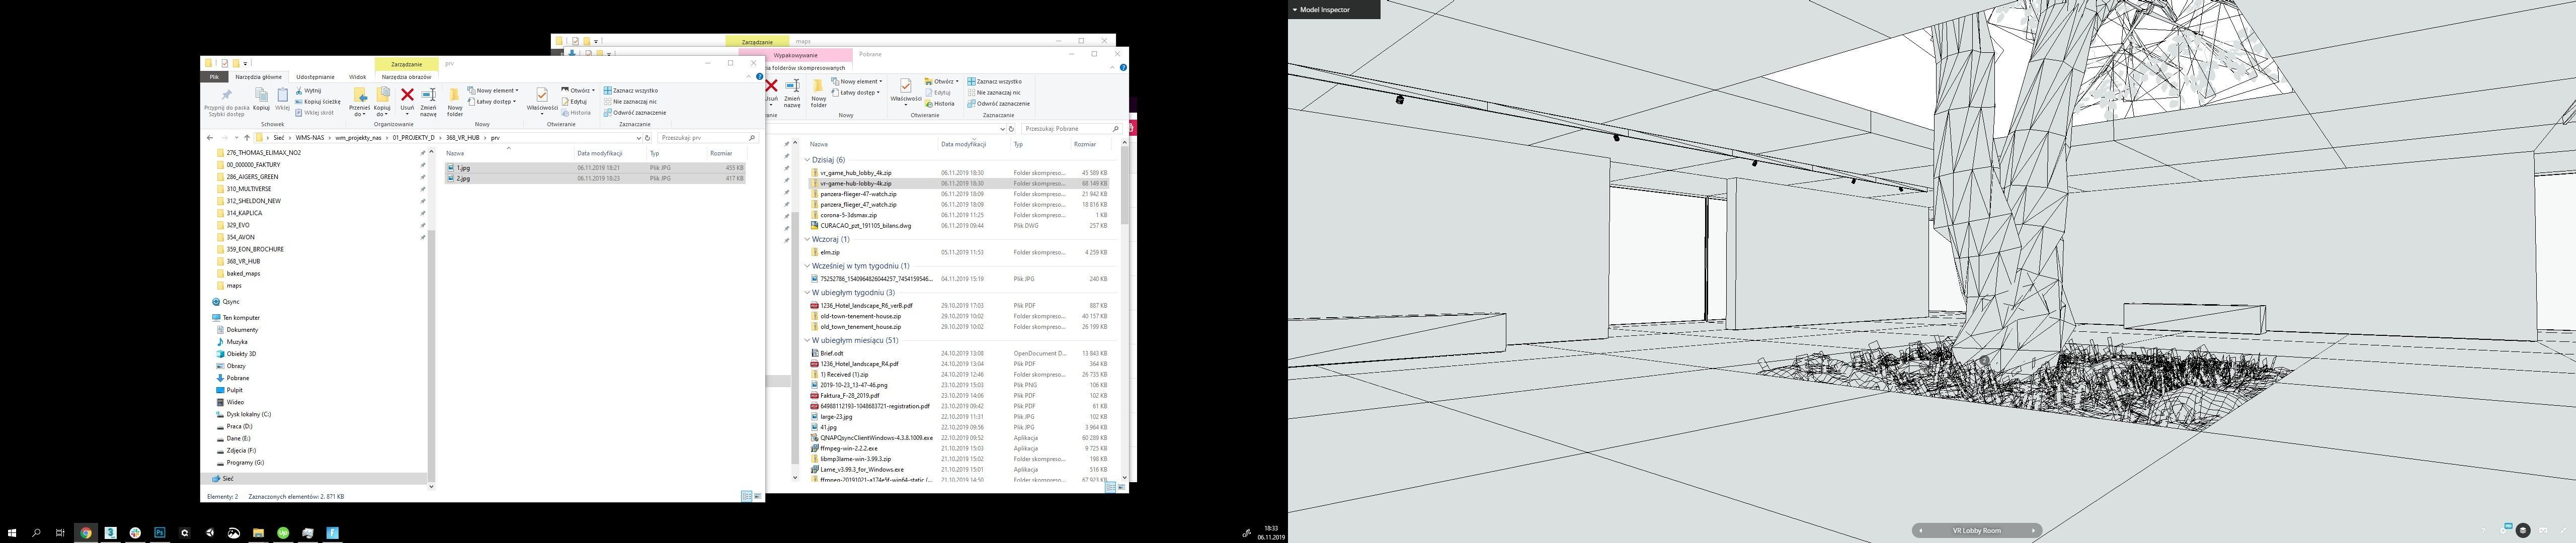This screenshot has width=2576, height=543.
Task: Go to next annotation after VR Lobby Room
Action: point(2033,530)
